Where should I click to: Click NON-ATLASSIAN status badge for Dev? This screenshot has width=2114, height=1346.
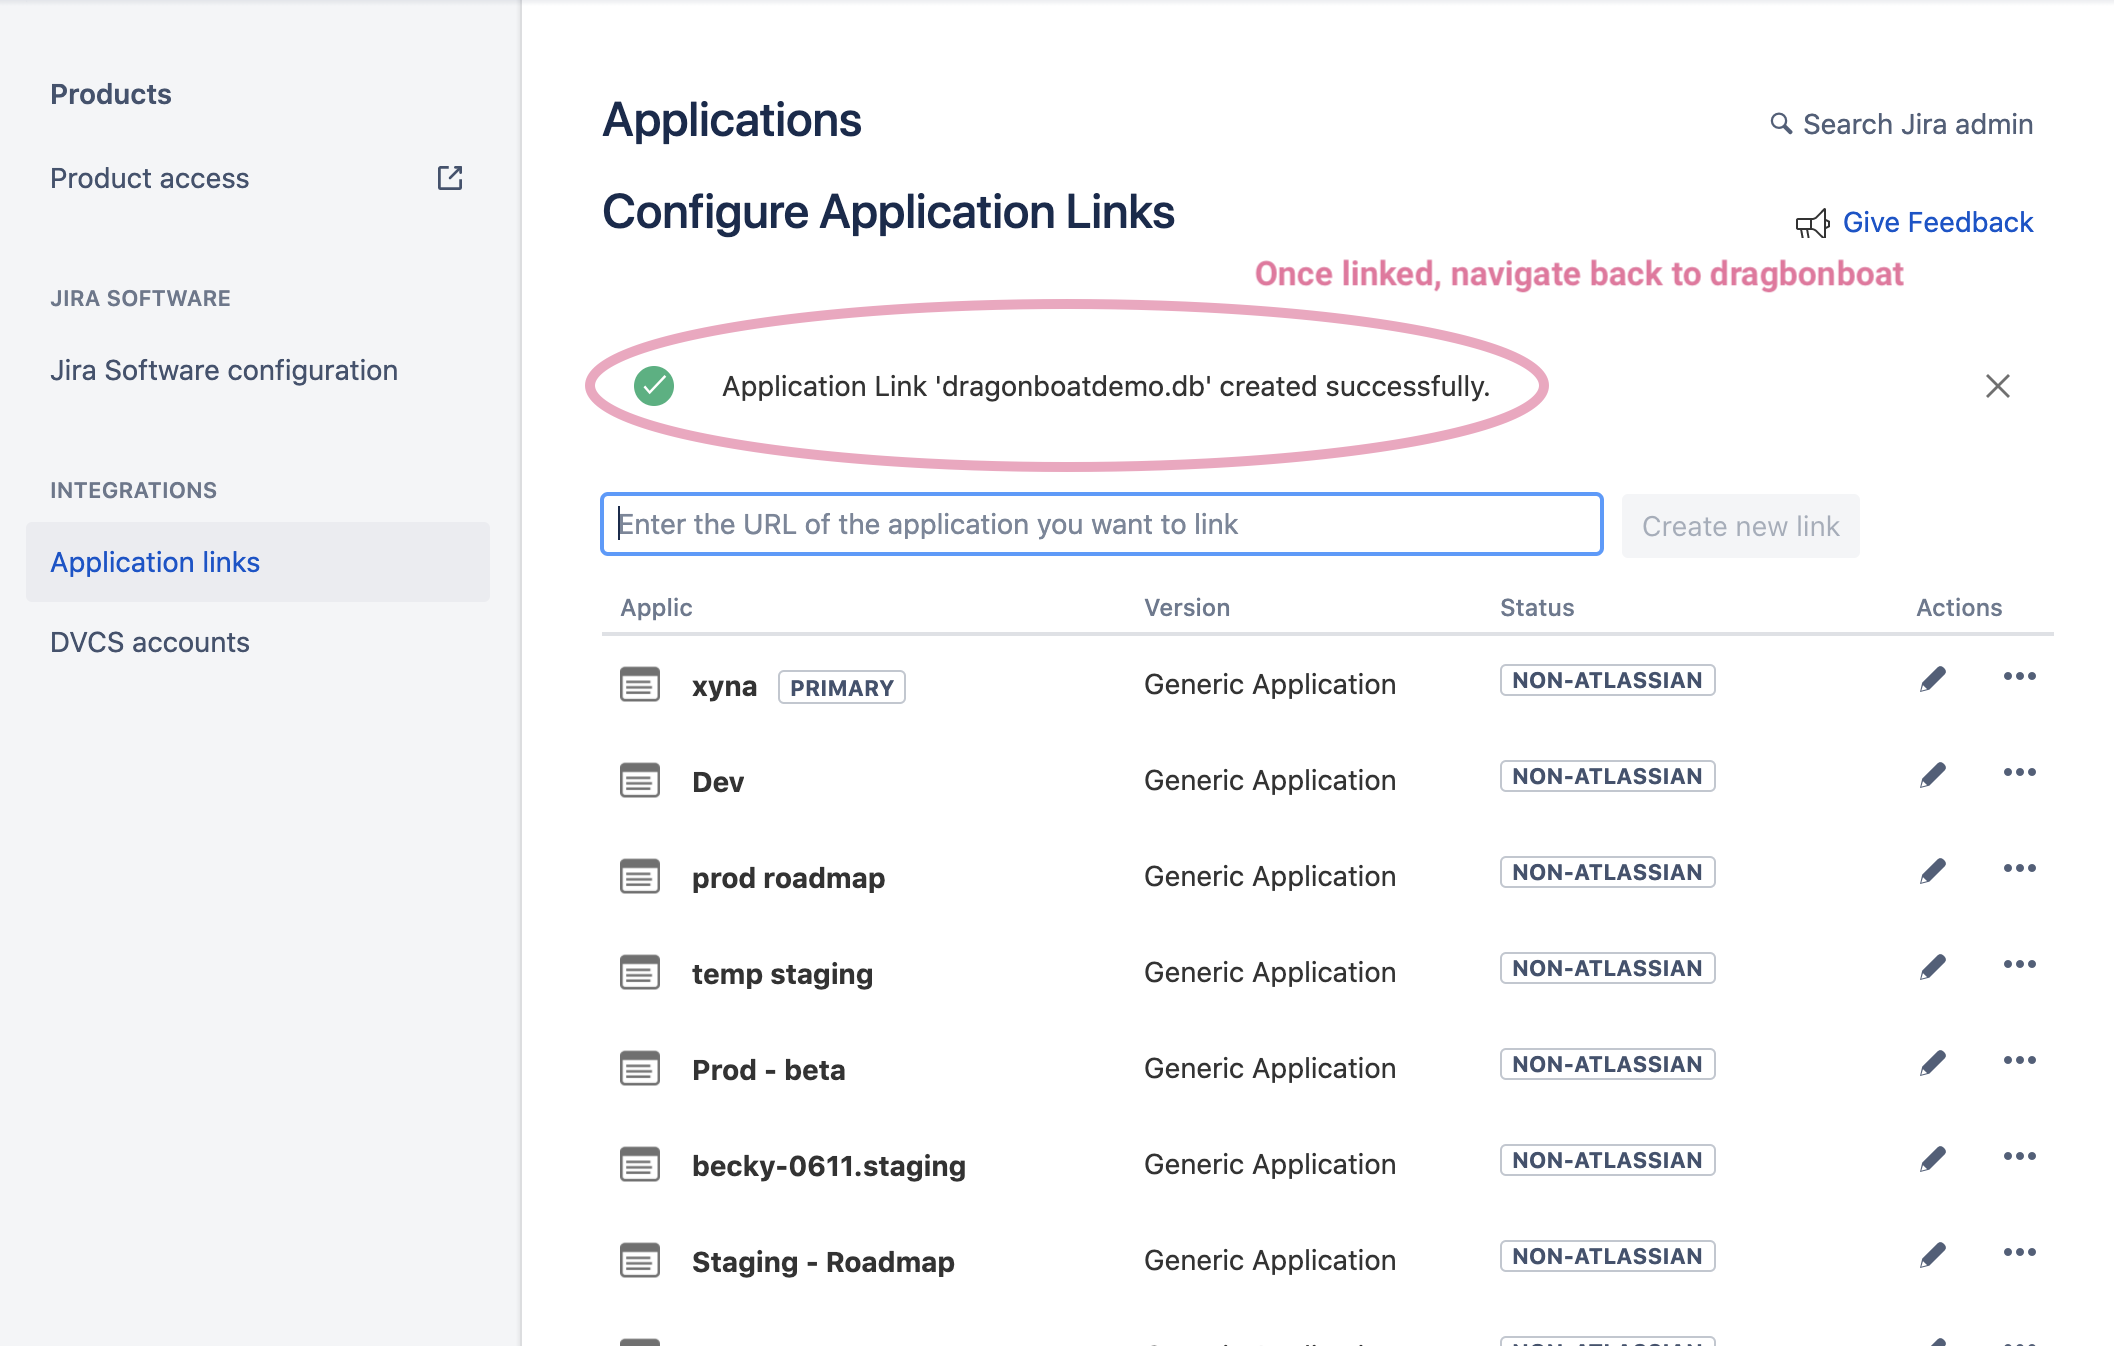[x=1607, y=776]
